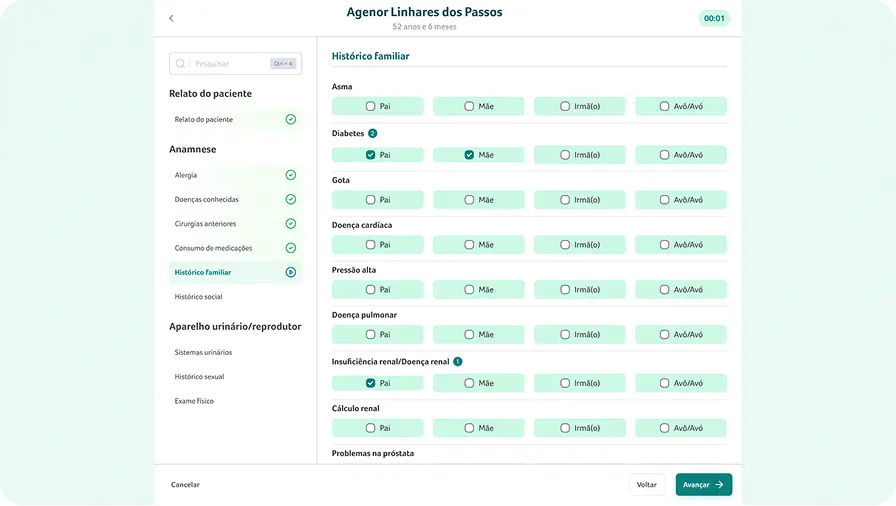
Task: Click the search magnifier icon
Action: [x=181, y=64]
